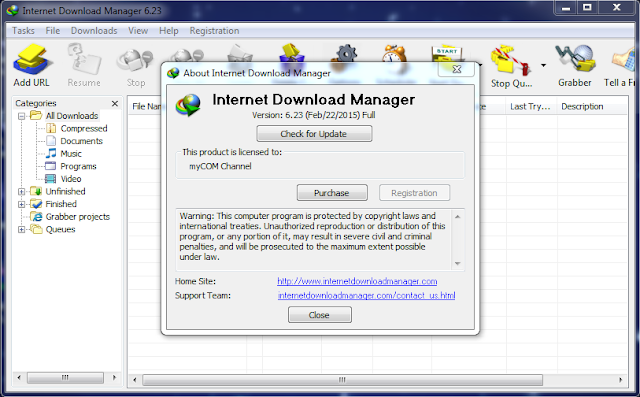Viewport: 640px width, 397px height.
Task: Click the Check for Update button
Action: (314, 134)
